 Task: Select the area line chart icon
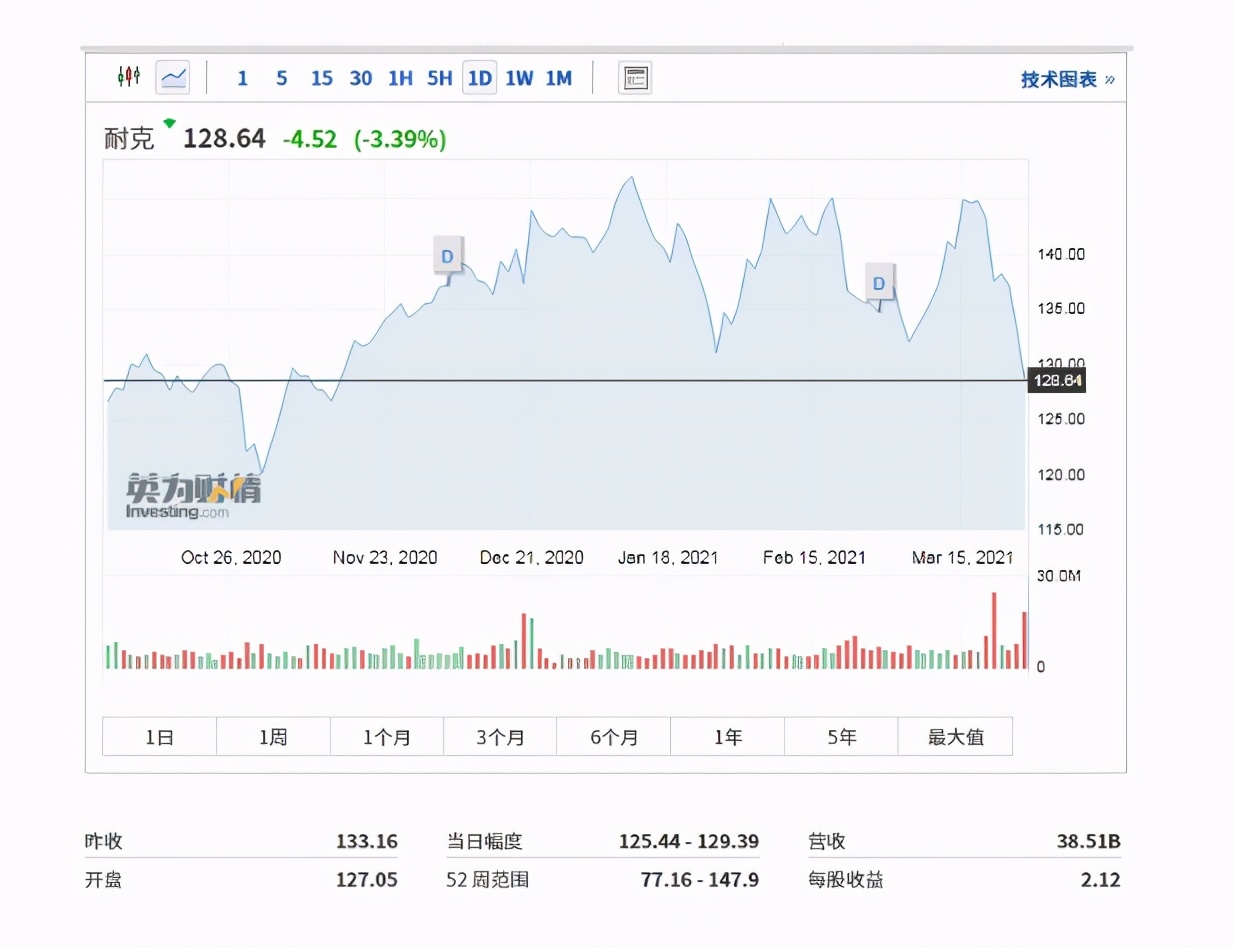click(x=173, y=77)
